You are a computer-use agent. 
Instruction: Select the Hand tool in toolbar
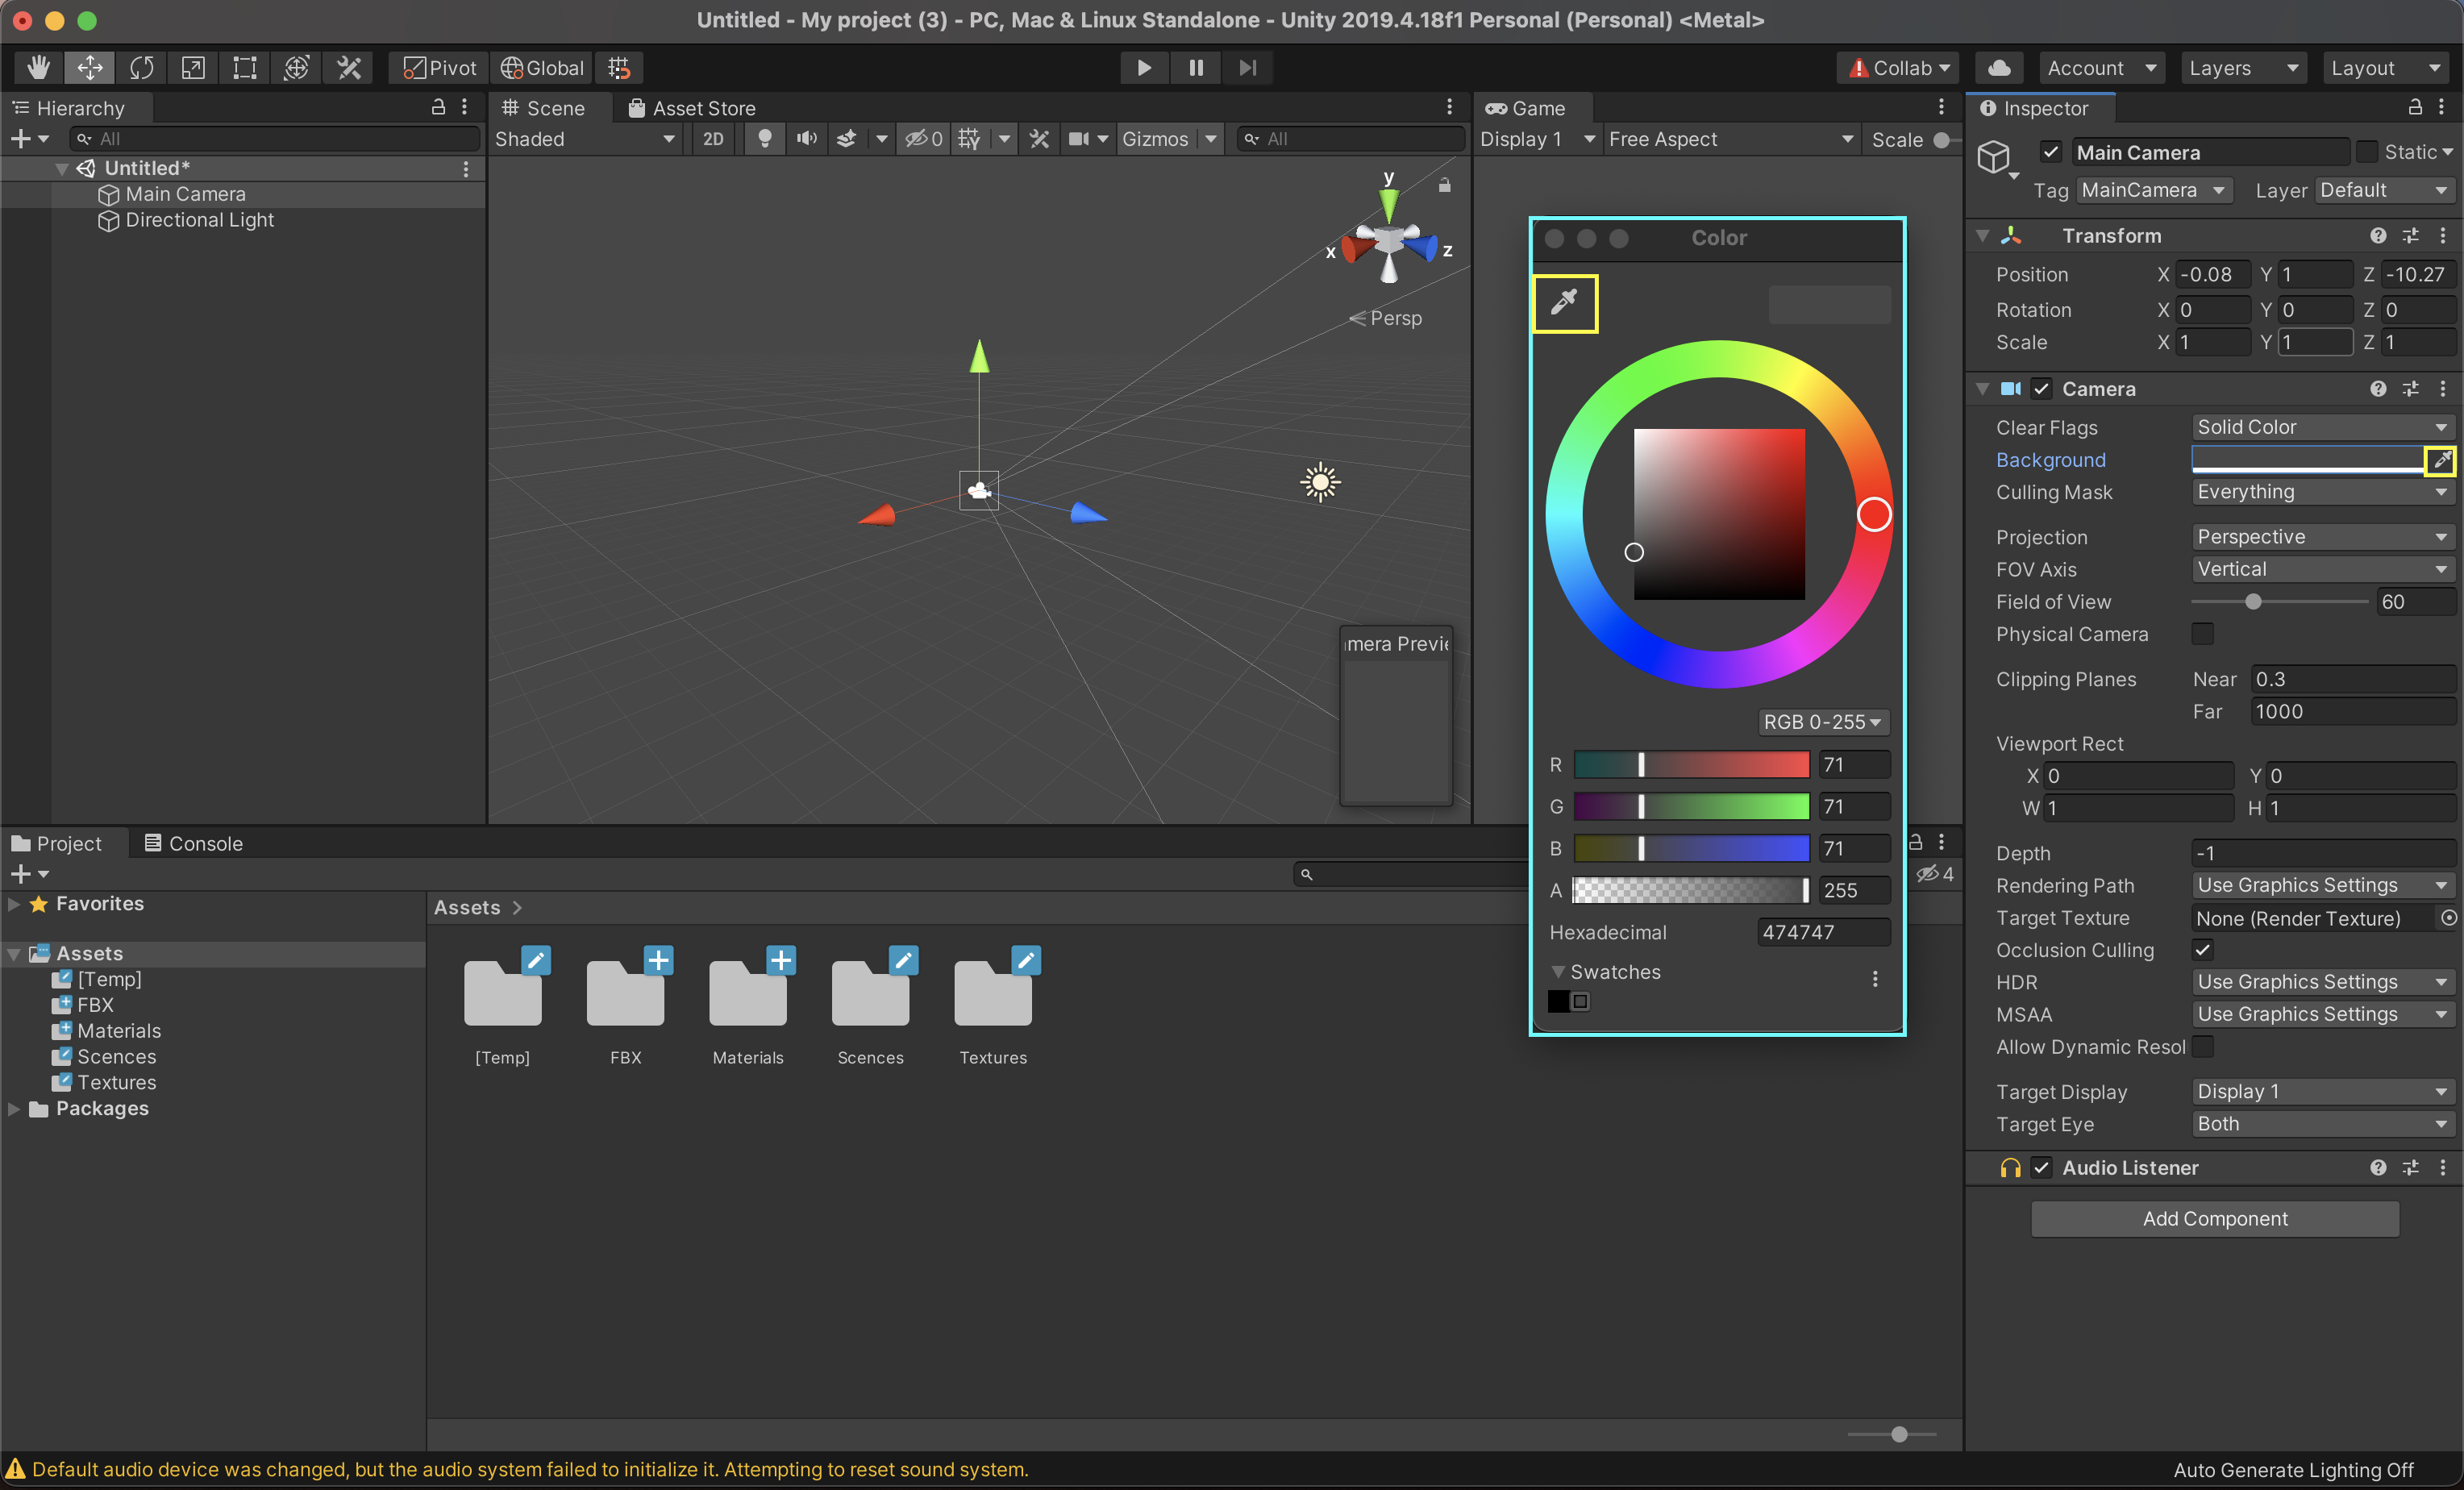(39, 68)
